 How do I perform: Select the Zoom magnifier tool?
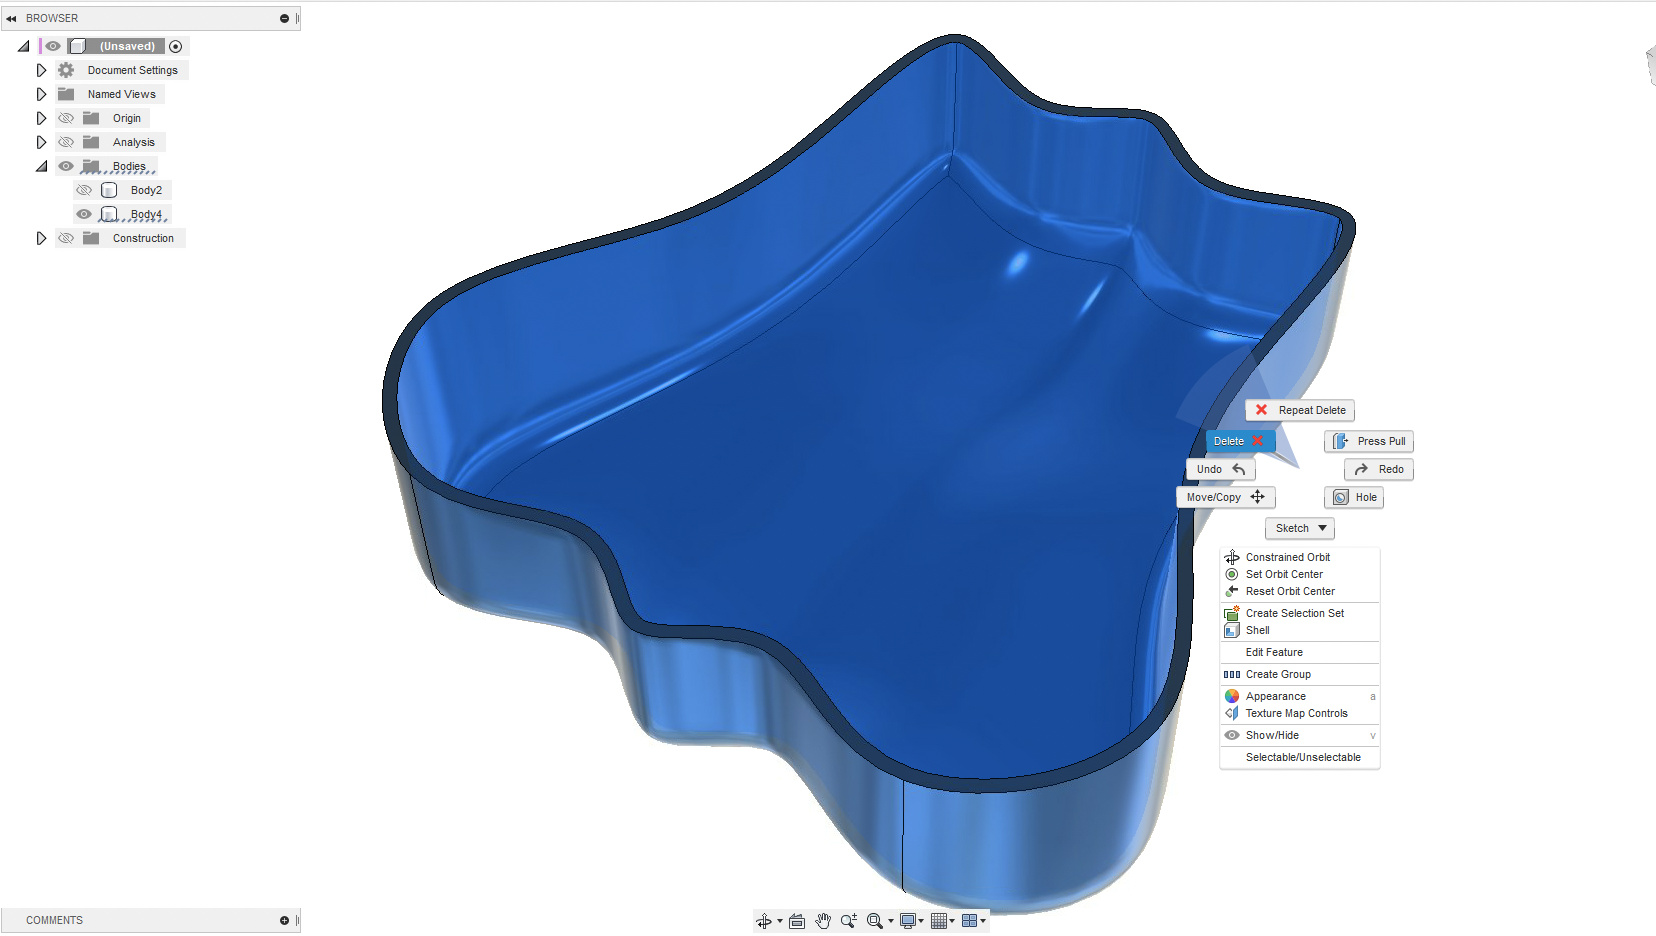pyautogui.click(x=849, y=920)
